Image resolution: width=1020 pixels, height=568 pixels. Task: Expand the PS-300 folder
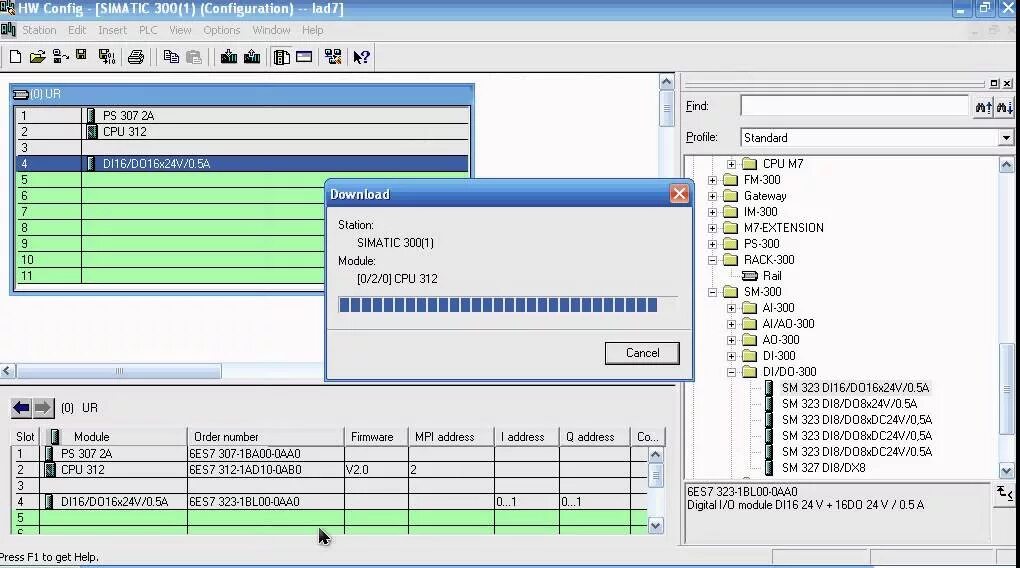point(712,244)
